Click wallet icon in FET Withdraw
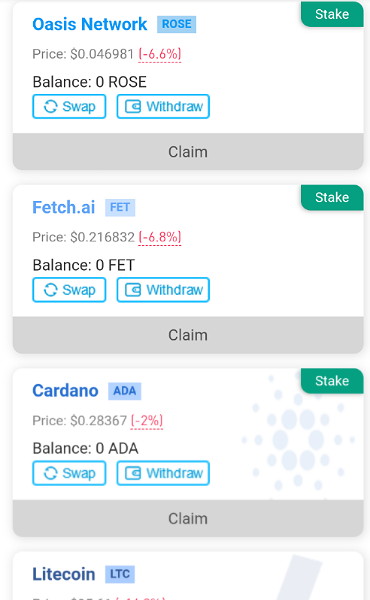 pos(133,290)
